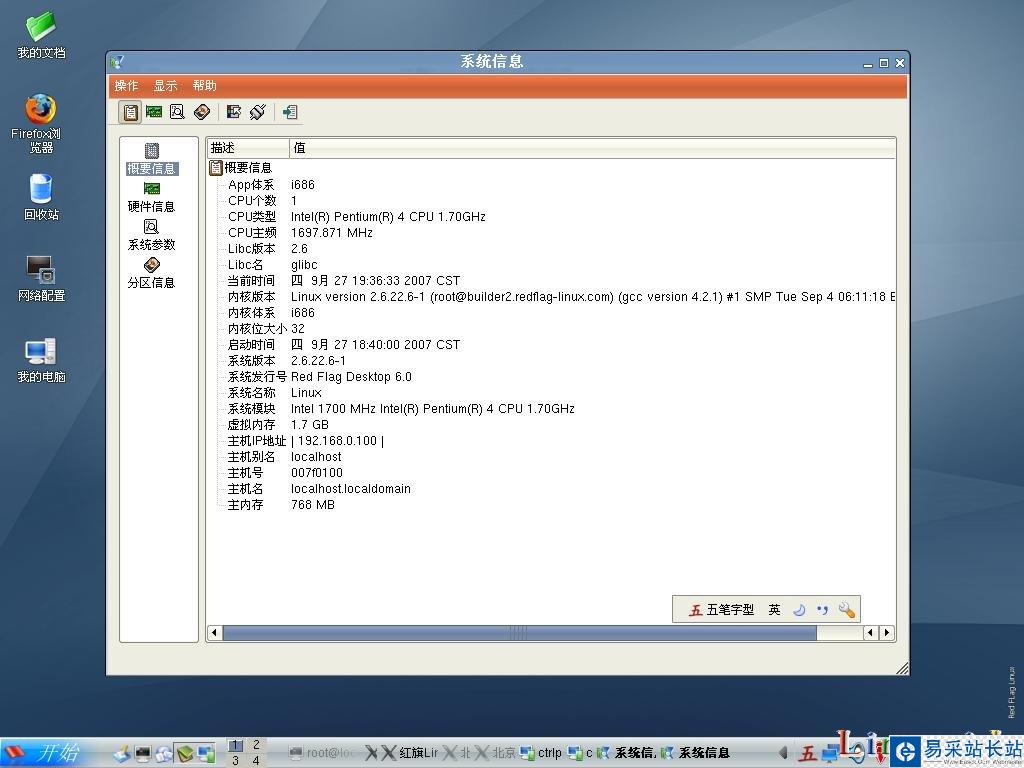The image size is (1024, 768).
Task: Open 分区信息 with the disk toolbar icon
Action: (x=202, y=111)
